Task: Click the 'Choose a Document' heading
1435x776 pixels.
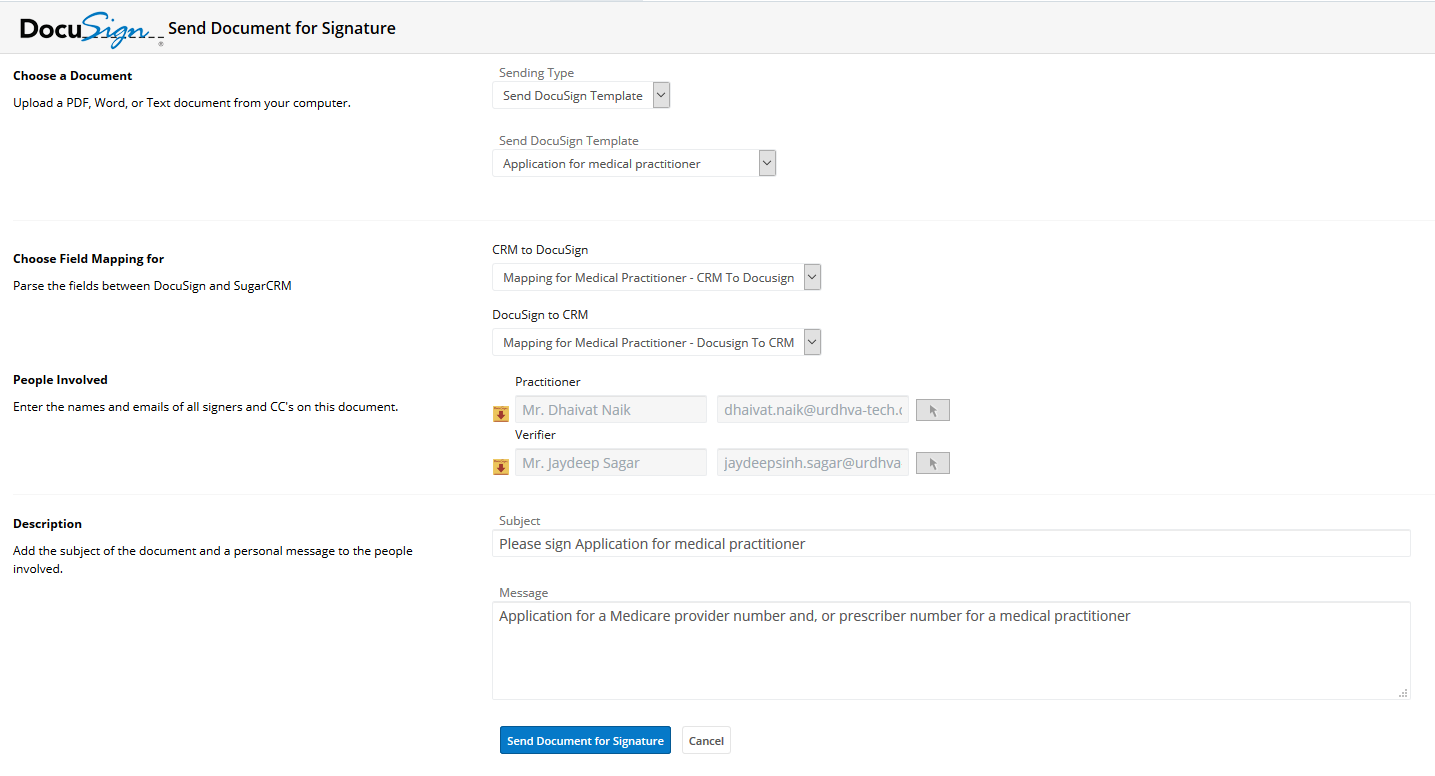Action: [73, 76]
